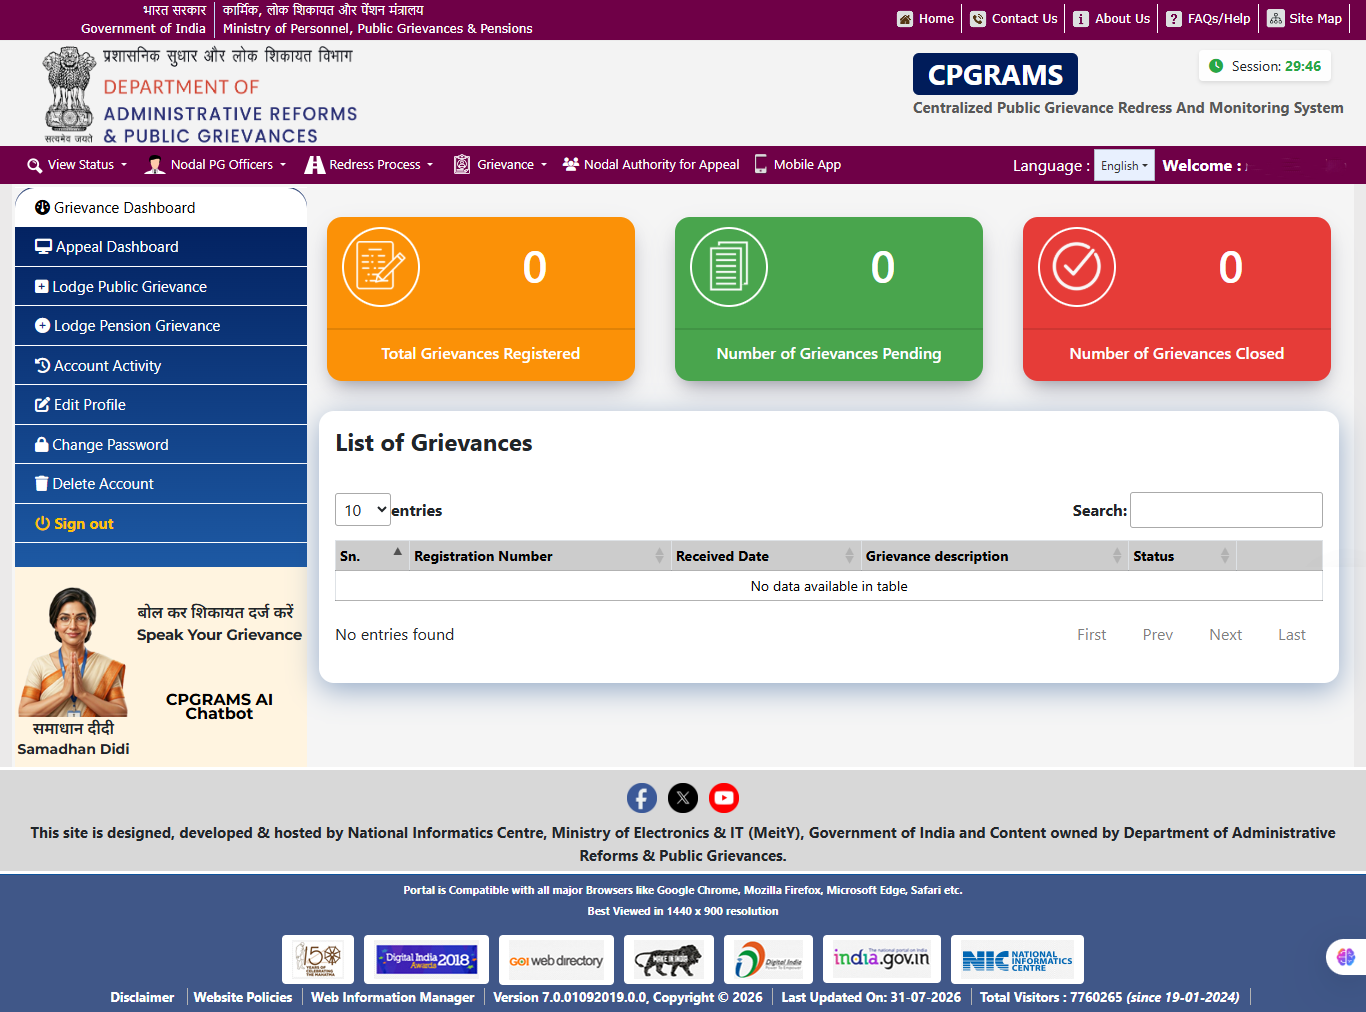Click the Site Map icon
Image resolution: width=1366 pixels, height=1012 pixels.
tap(1276, 18)
